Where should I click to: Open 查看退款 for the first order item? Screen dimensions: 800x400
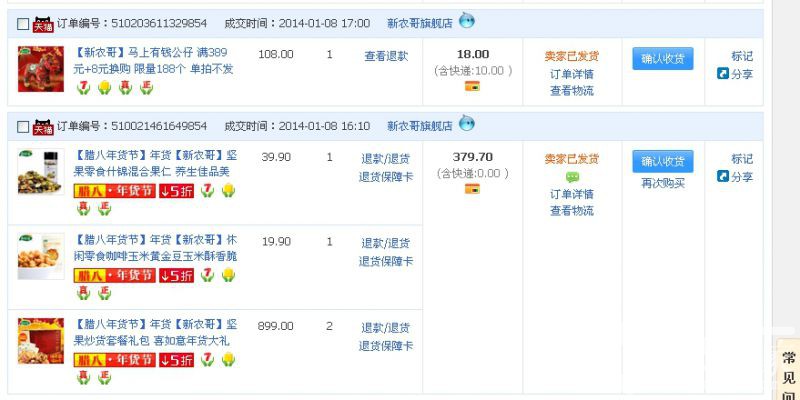pyautogui.click(x=386, y=57)
